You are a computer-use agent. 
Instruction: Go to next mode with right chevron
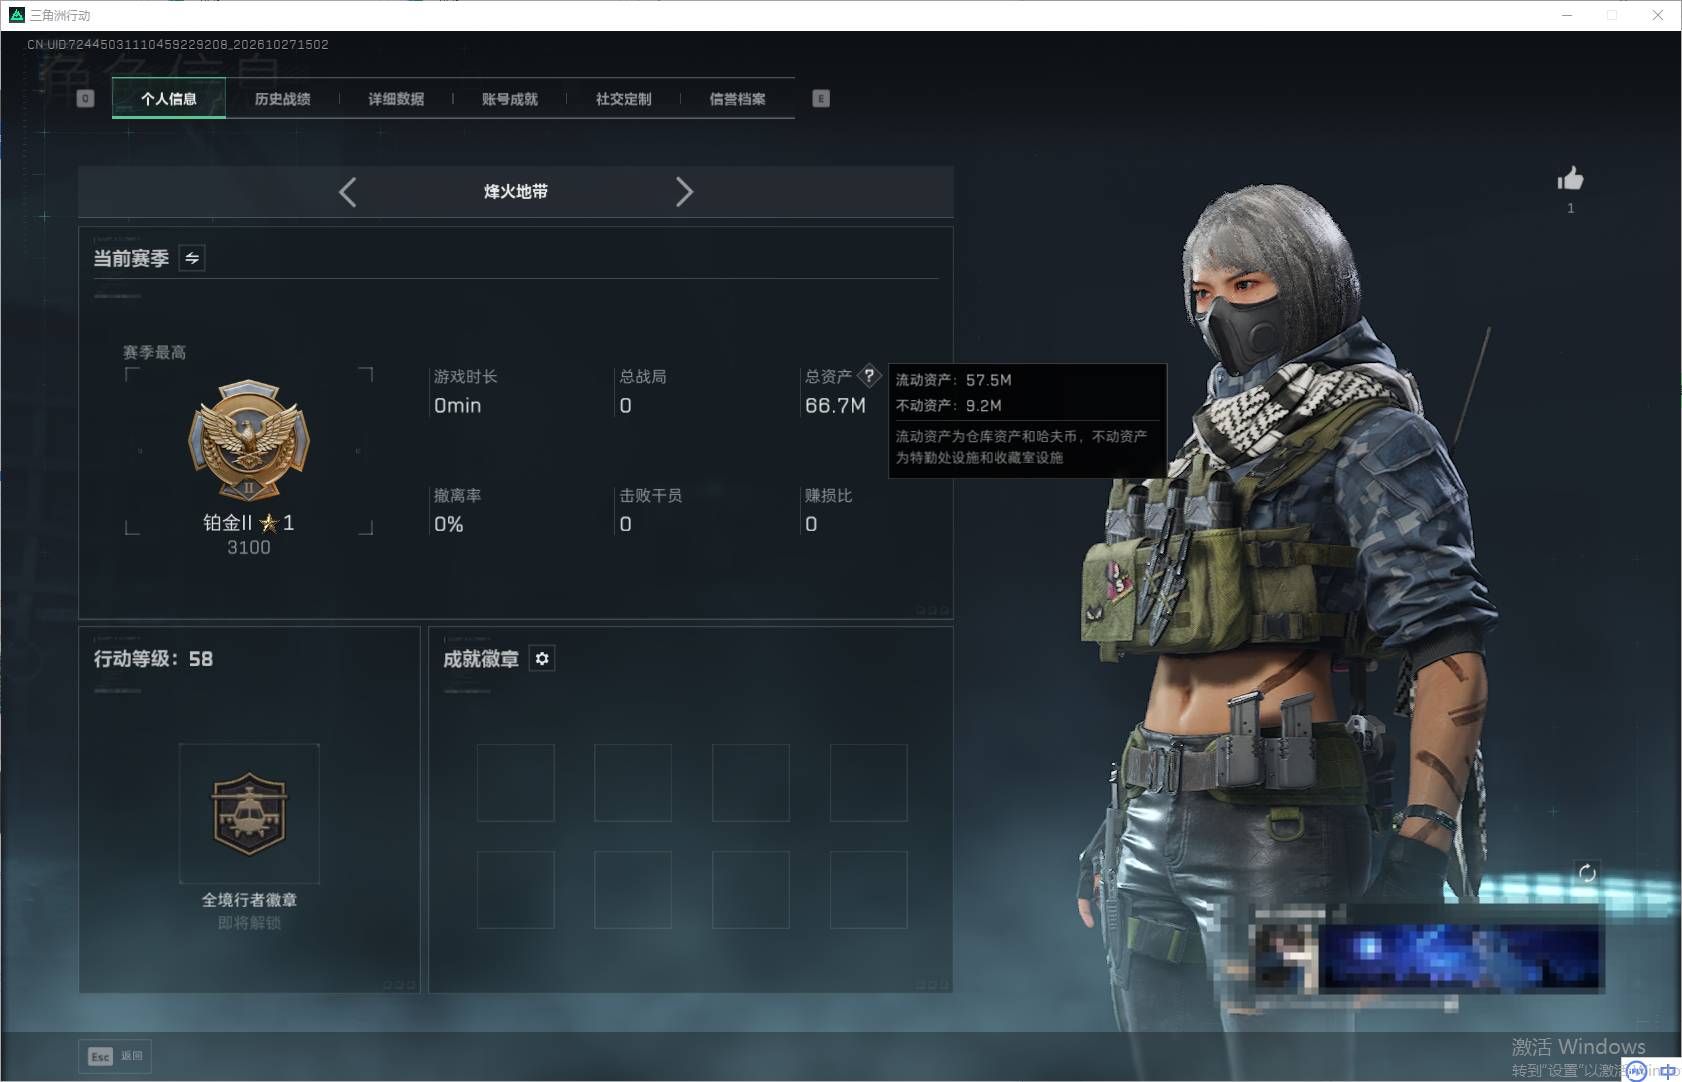click(684, 192)
